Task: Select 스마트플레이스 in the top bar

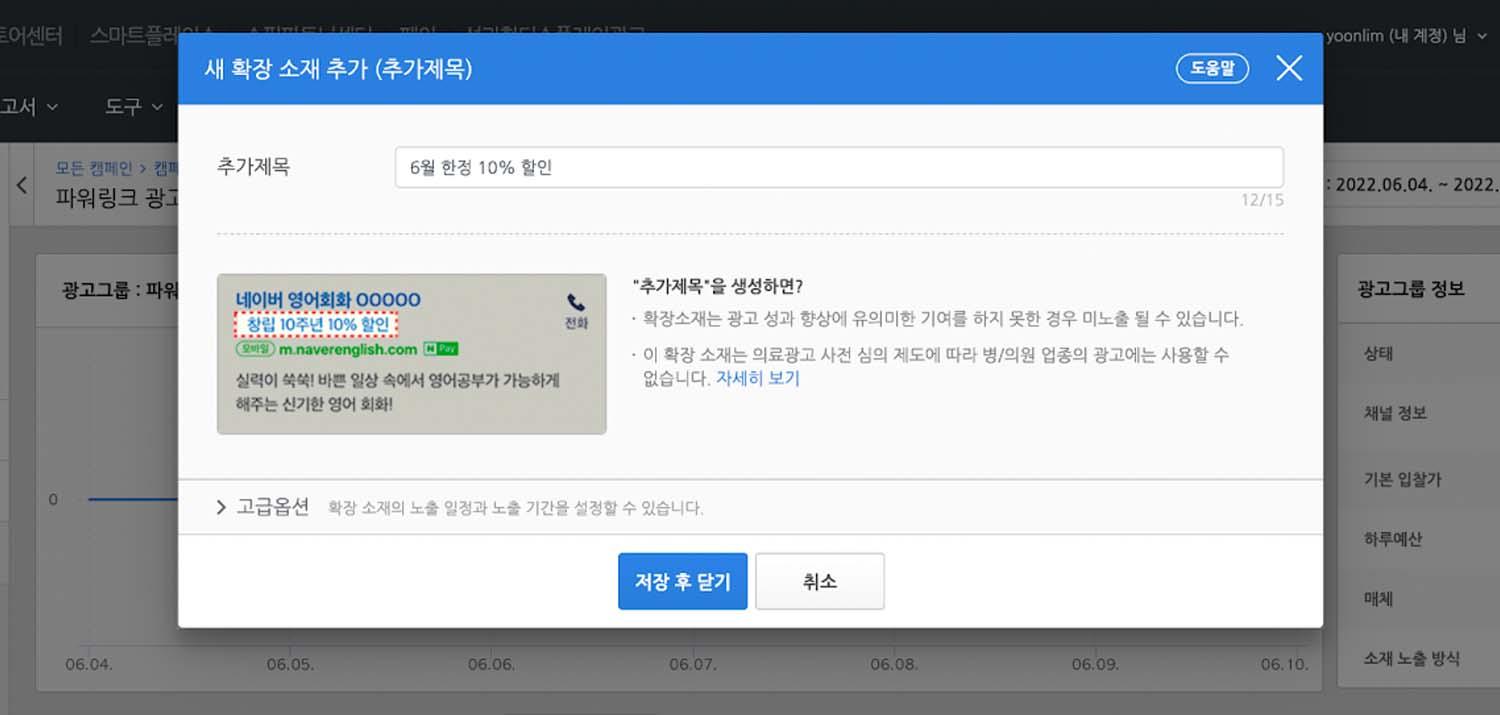Action: 150,36
